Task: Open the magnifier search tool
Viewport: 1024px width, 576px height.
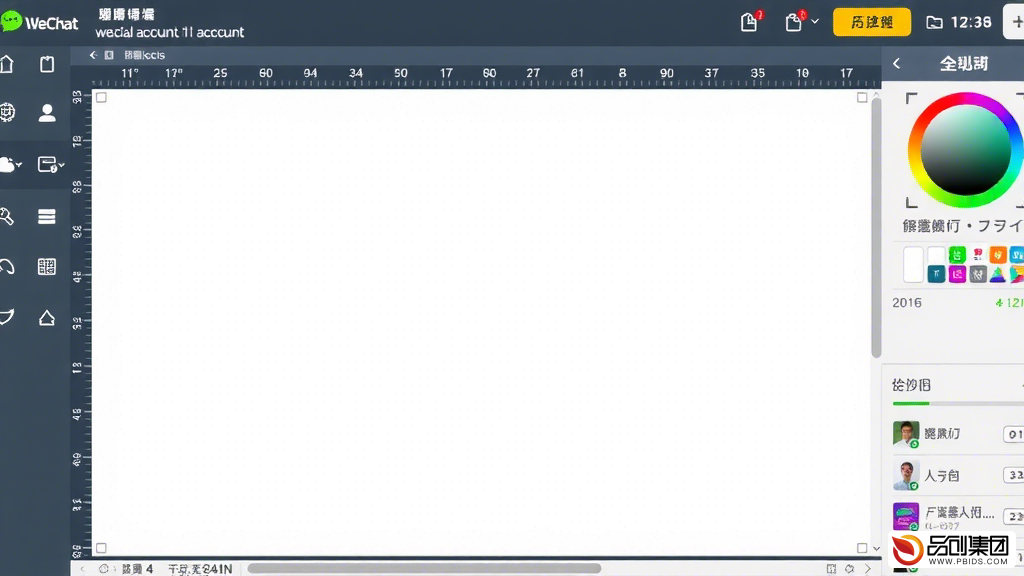Action: pos(7,216)
